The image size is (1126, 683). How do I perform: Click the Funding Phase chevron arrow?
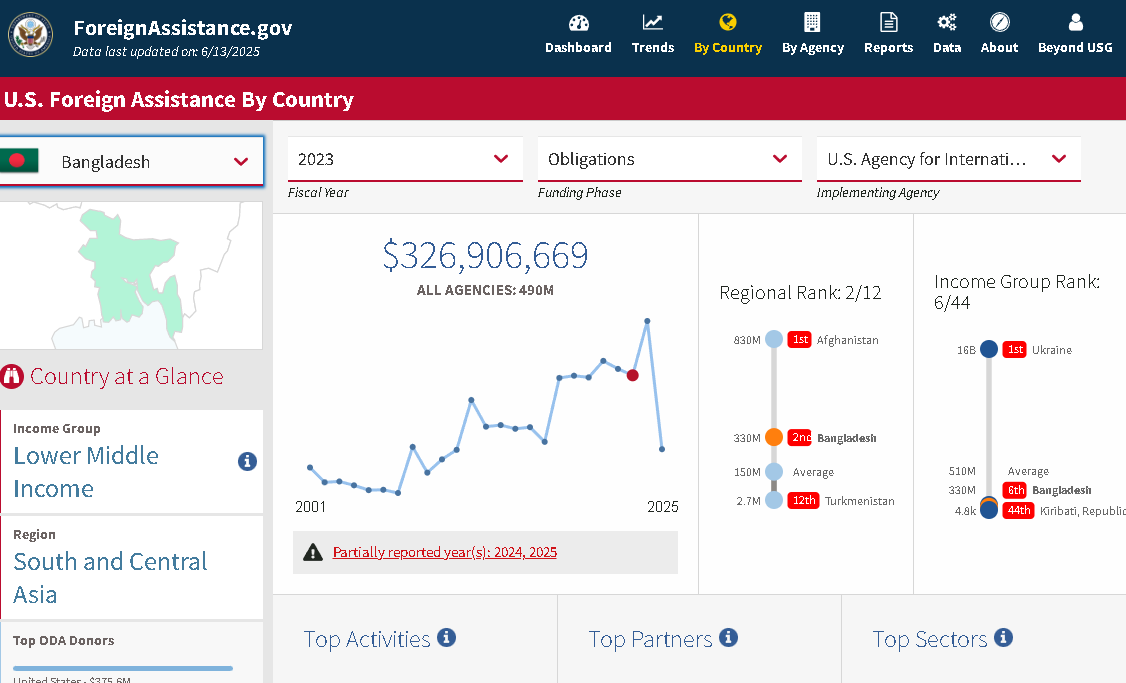pos(780,159)
